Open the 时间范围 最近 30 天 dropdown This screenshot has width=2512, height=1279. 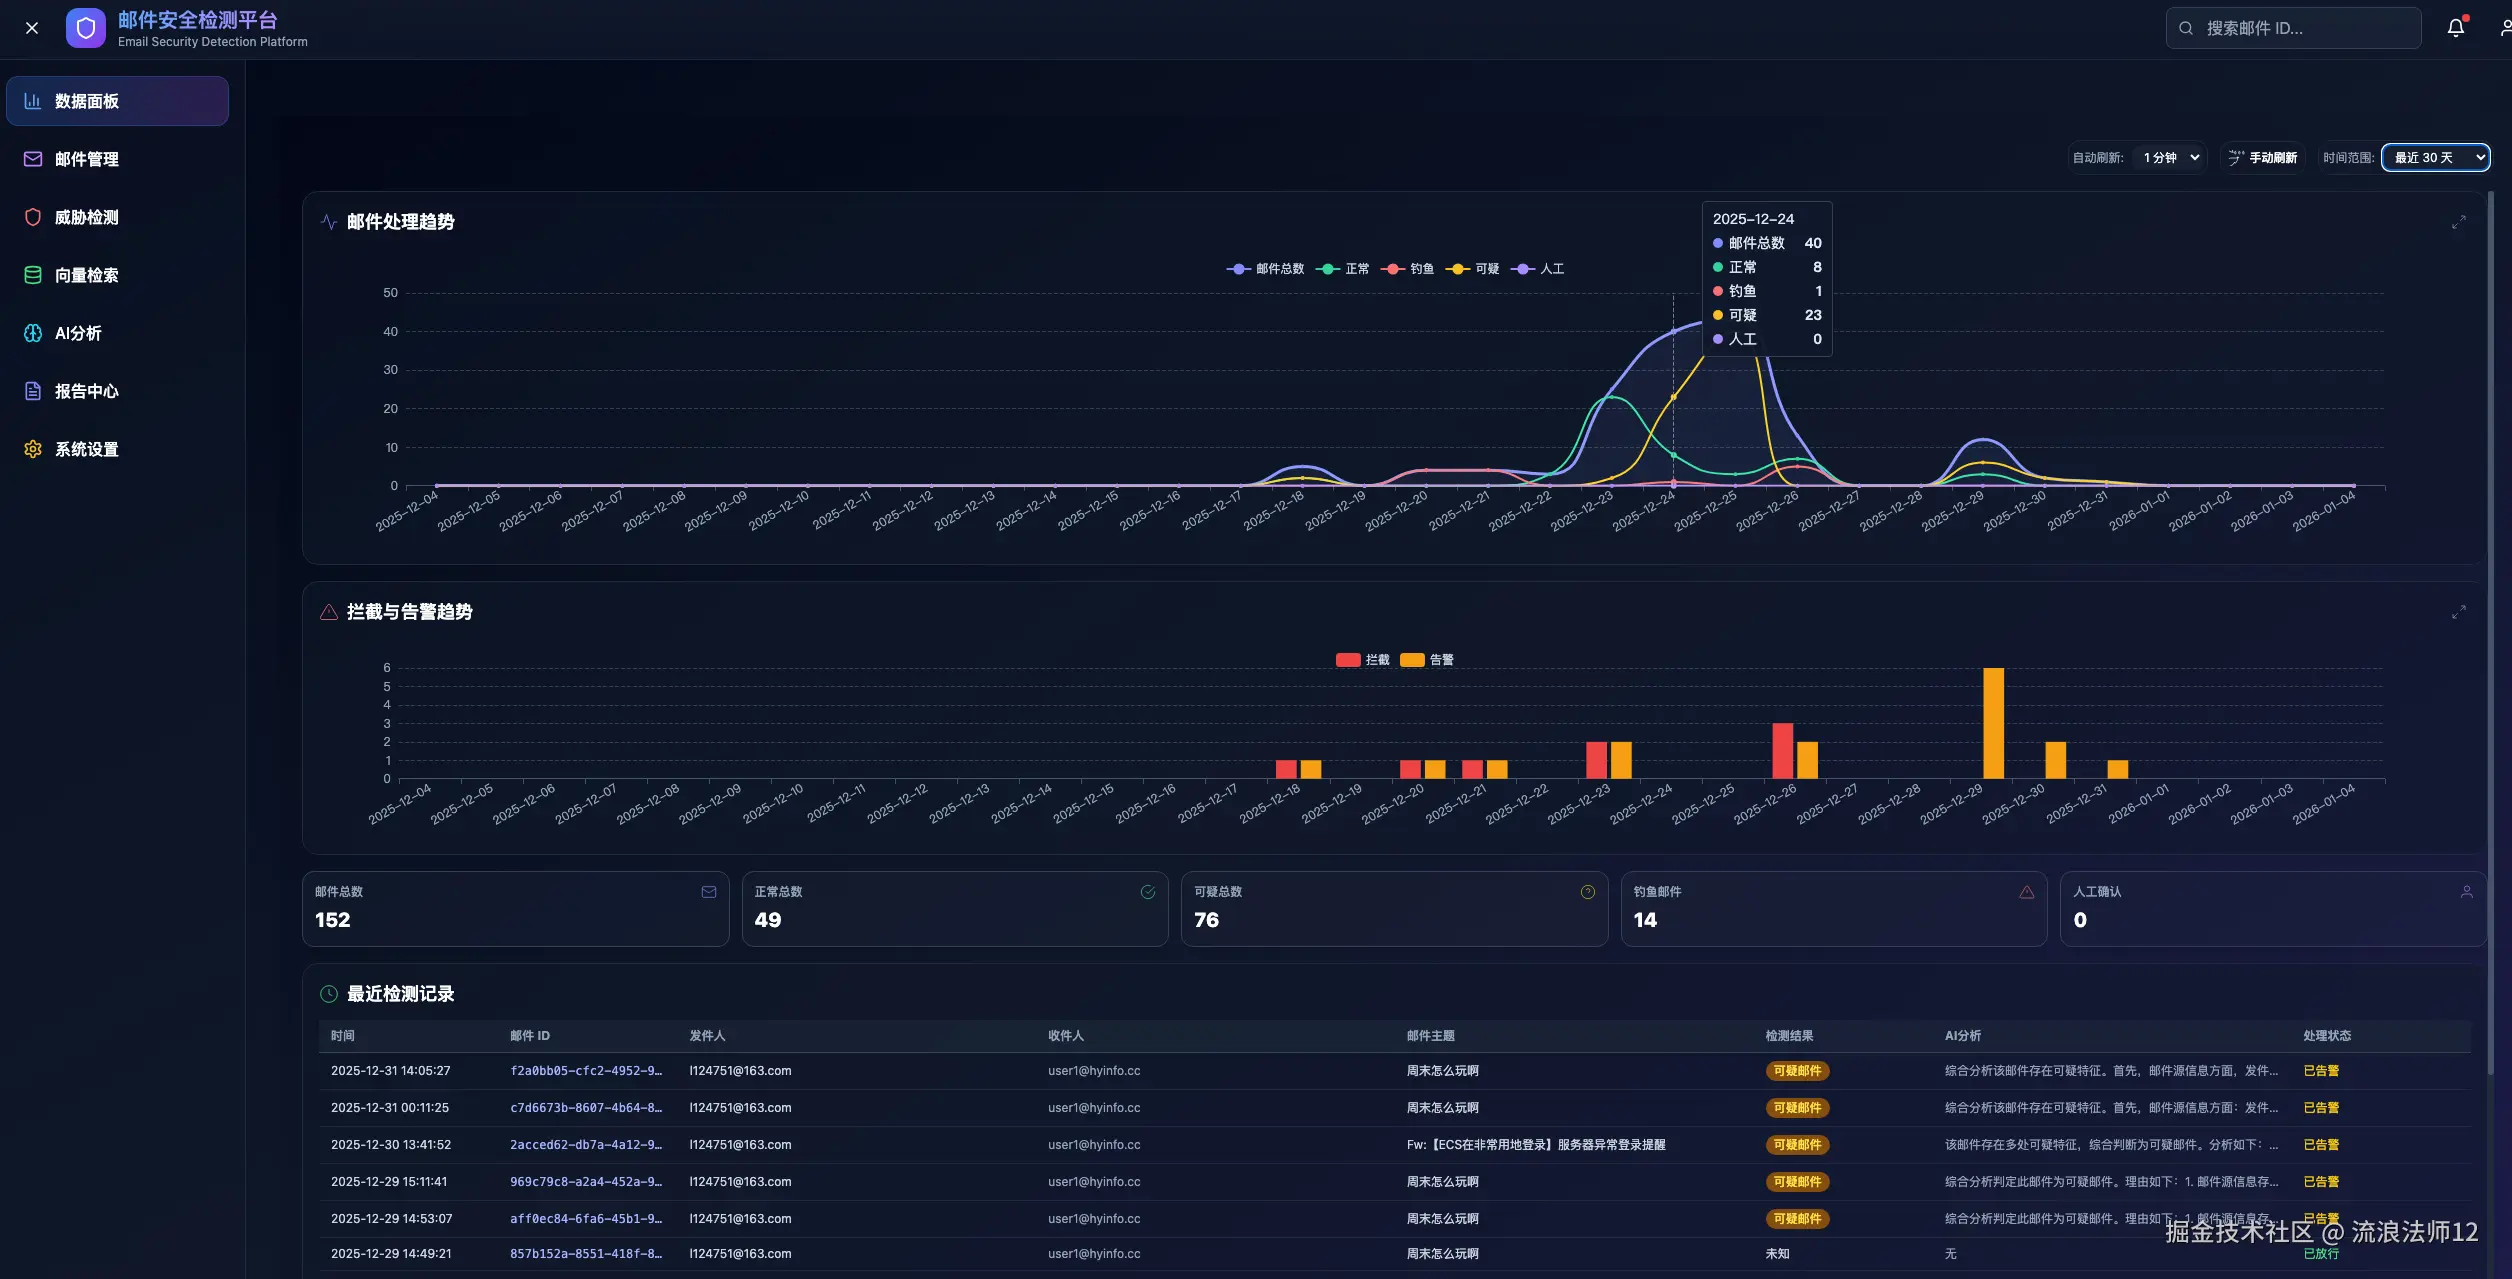click(x=2435, y=158)
